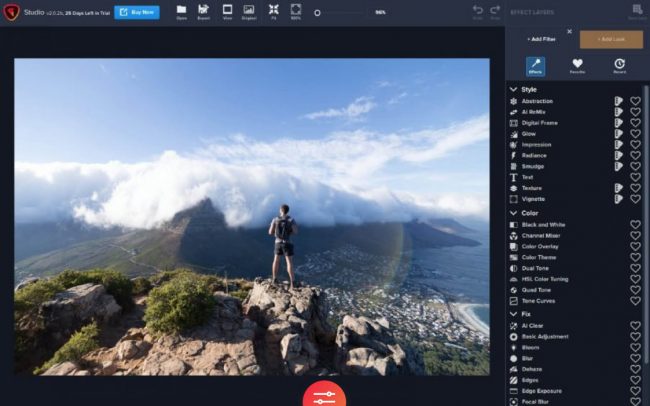
Task: Favorite the Abstraction effect heart
Action: (x=635, y=101)
